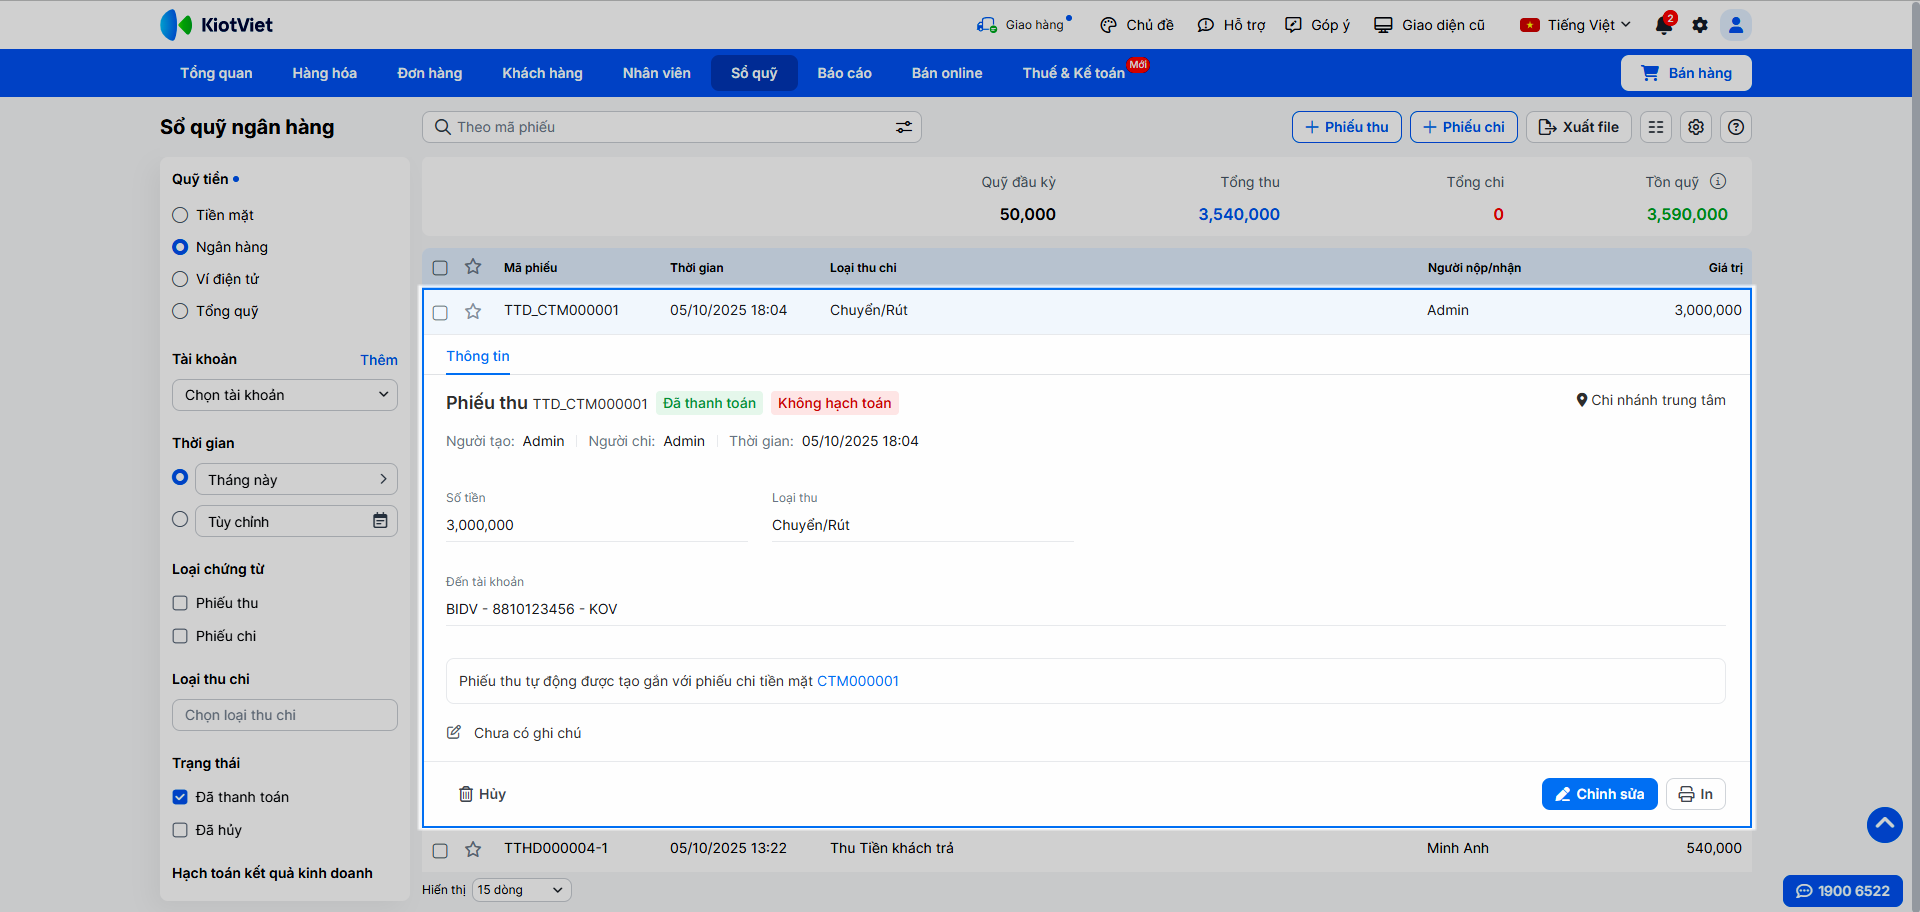
Task: Open Đơn hàng menu
Action: click(x=430, y=73)
